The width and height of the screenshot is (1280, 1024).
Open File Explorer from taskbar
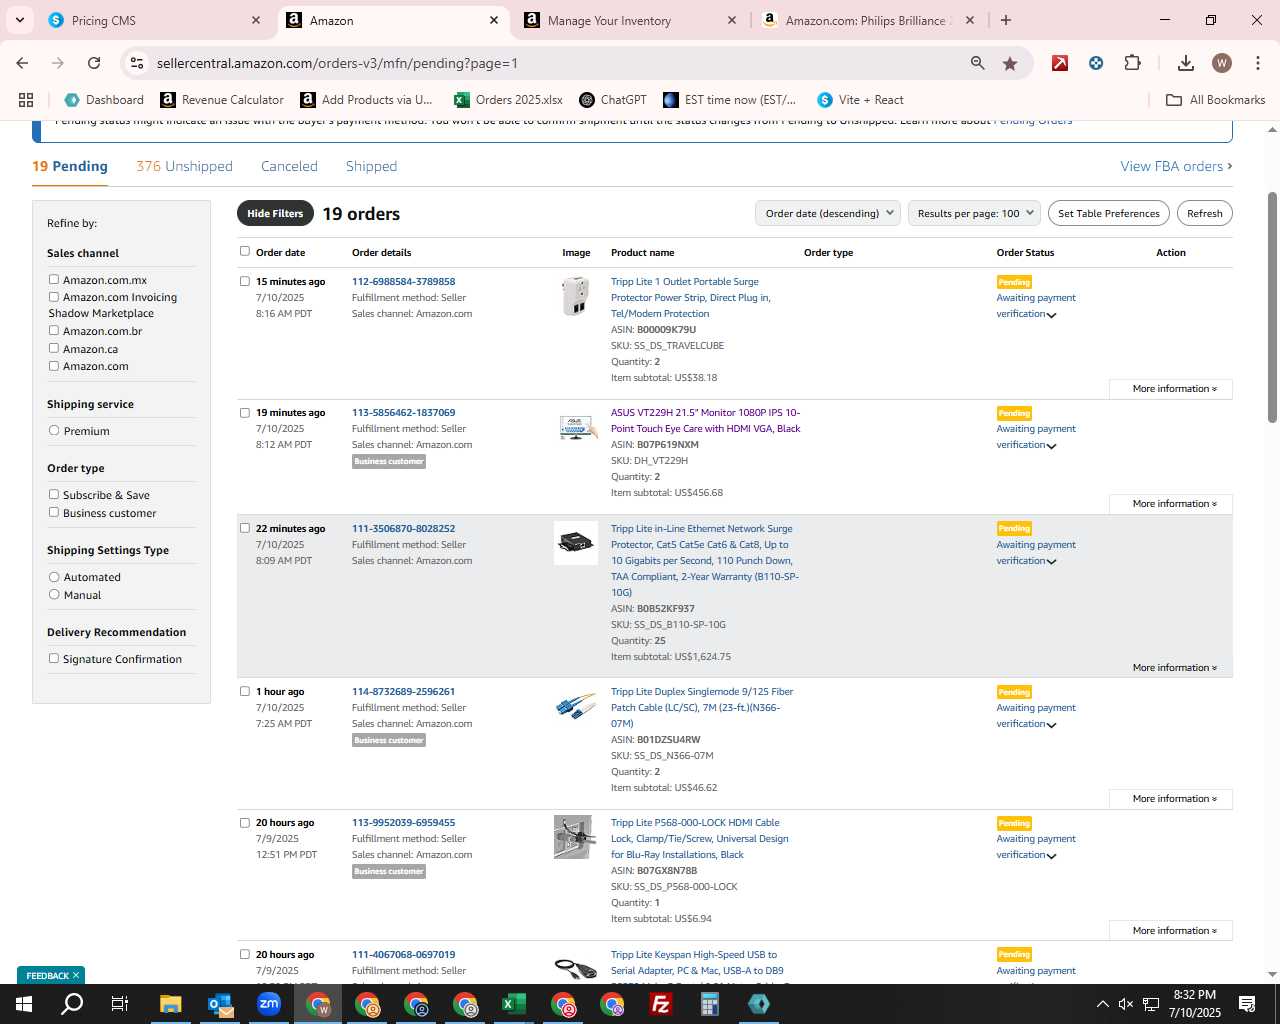(171, 1004)
